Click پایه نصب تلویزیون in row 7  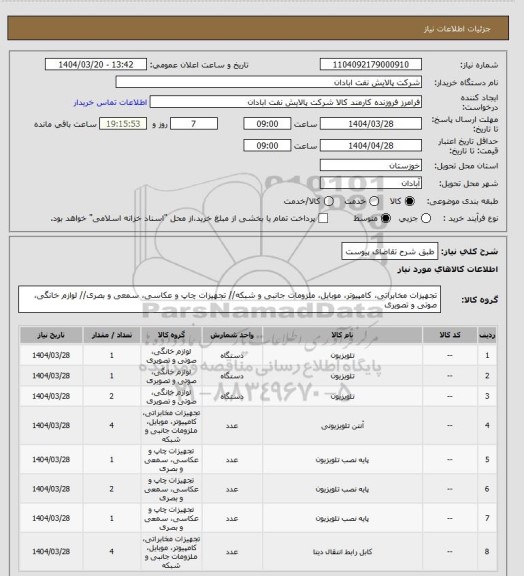click(342, 518)
